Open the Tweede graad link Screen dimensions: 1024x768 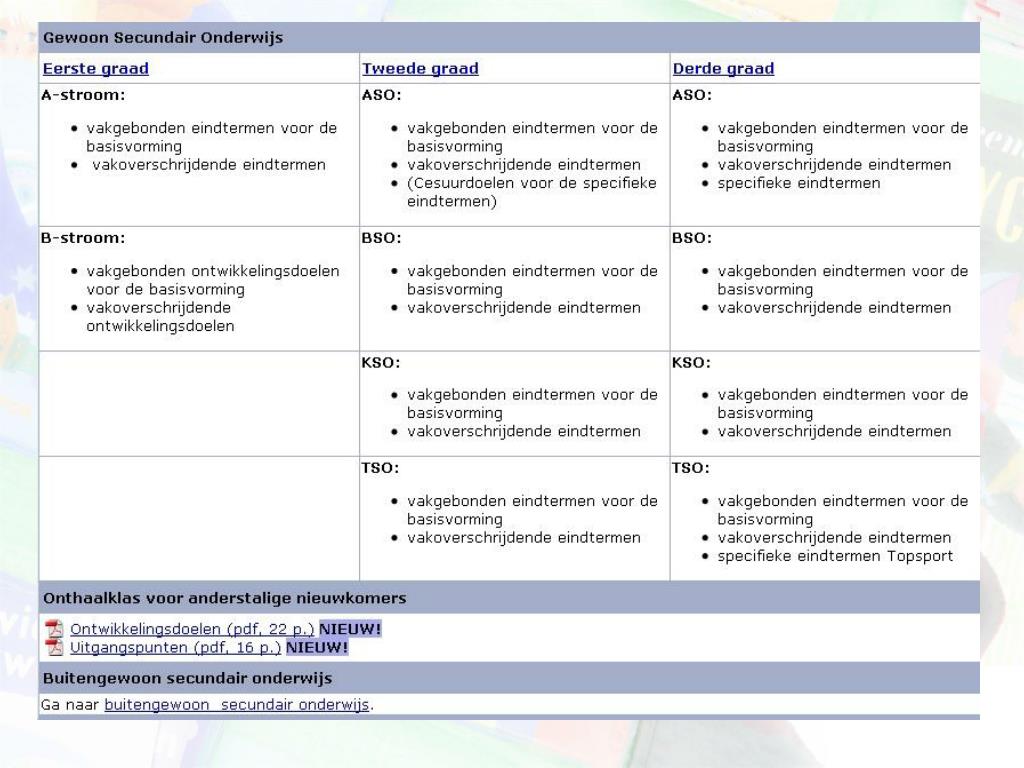tap(420, 69)
